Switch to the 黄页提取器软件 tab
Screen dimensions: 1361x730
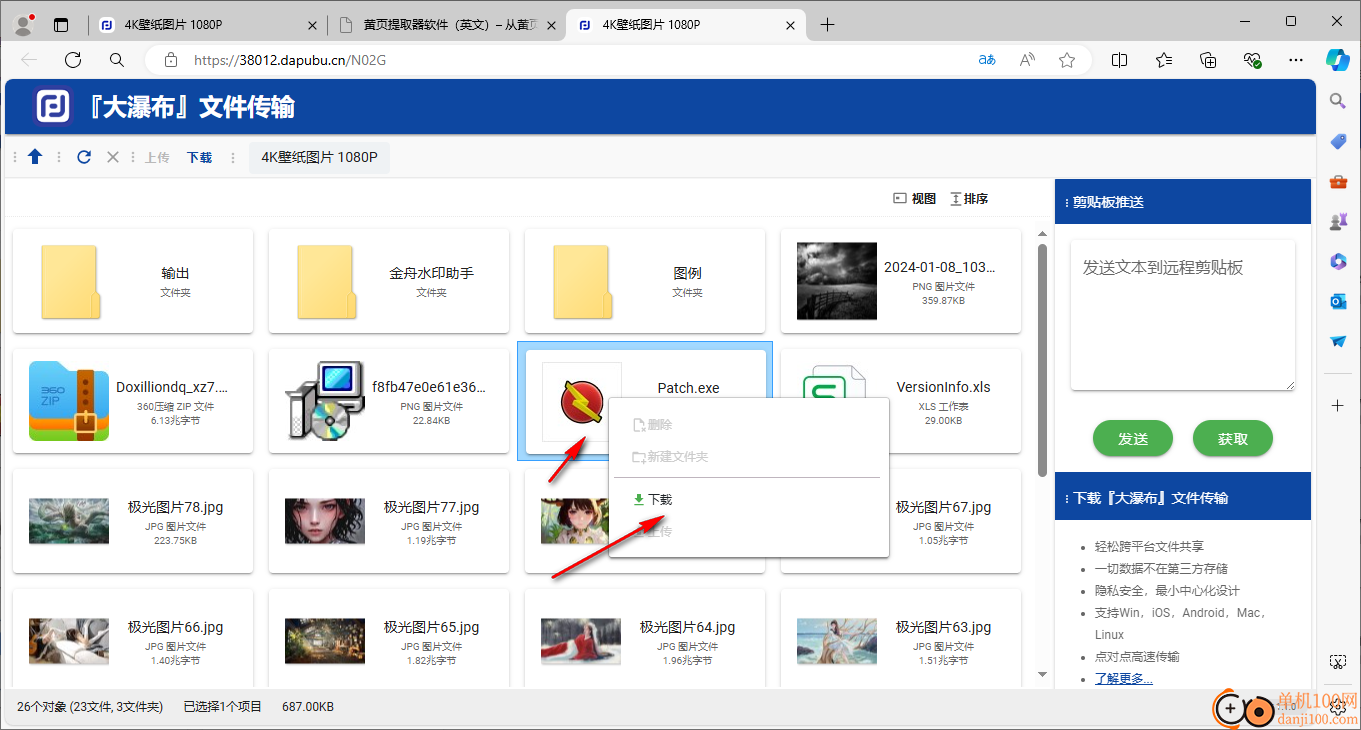pyautogui.click(x=447, y=26)
